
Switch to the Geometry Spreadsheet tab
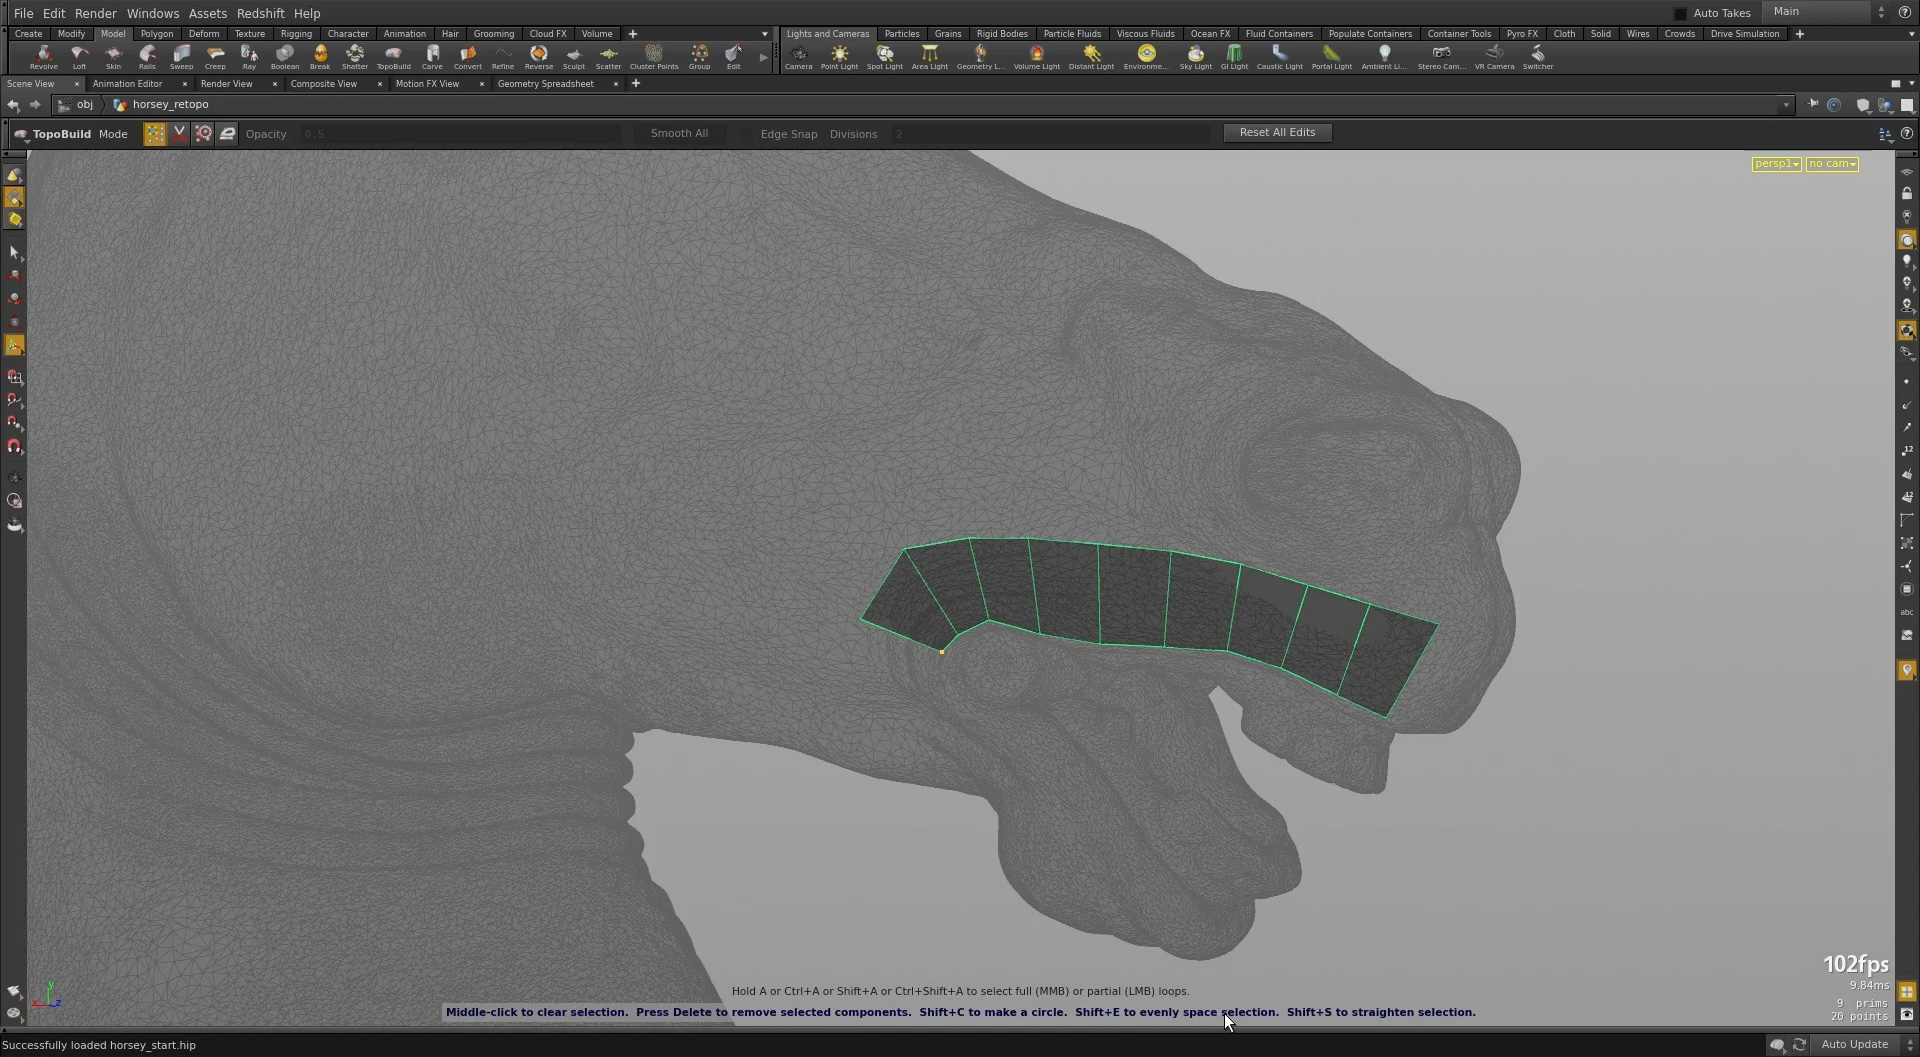546,84
